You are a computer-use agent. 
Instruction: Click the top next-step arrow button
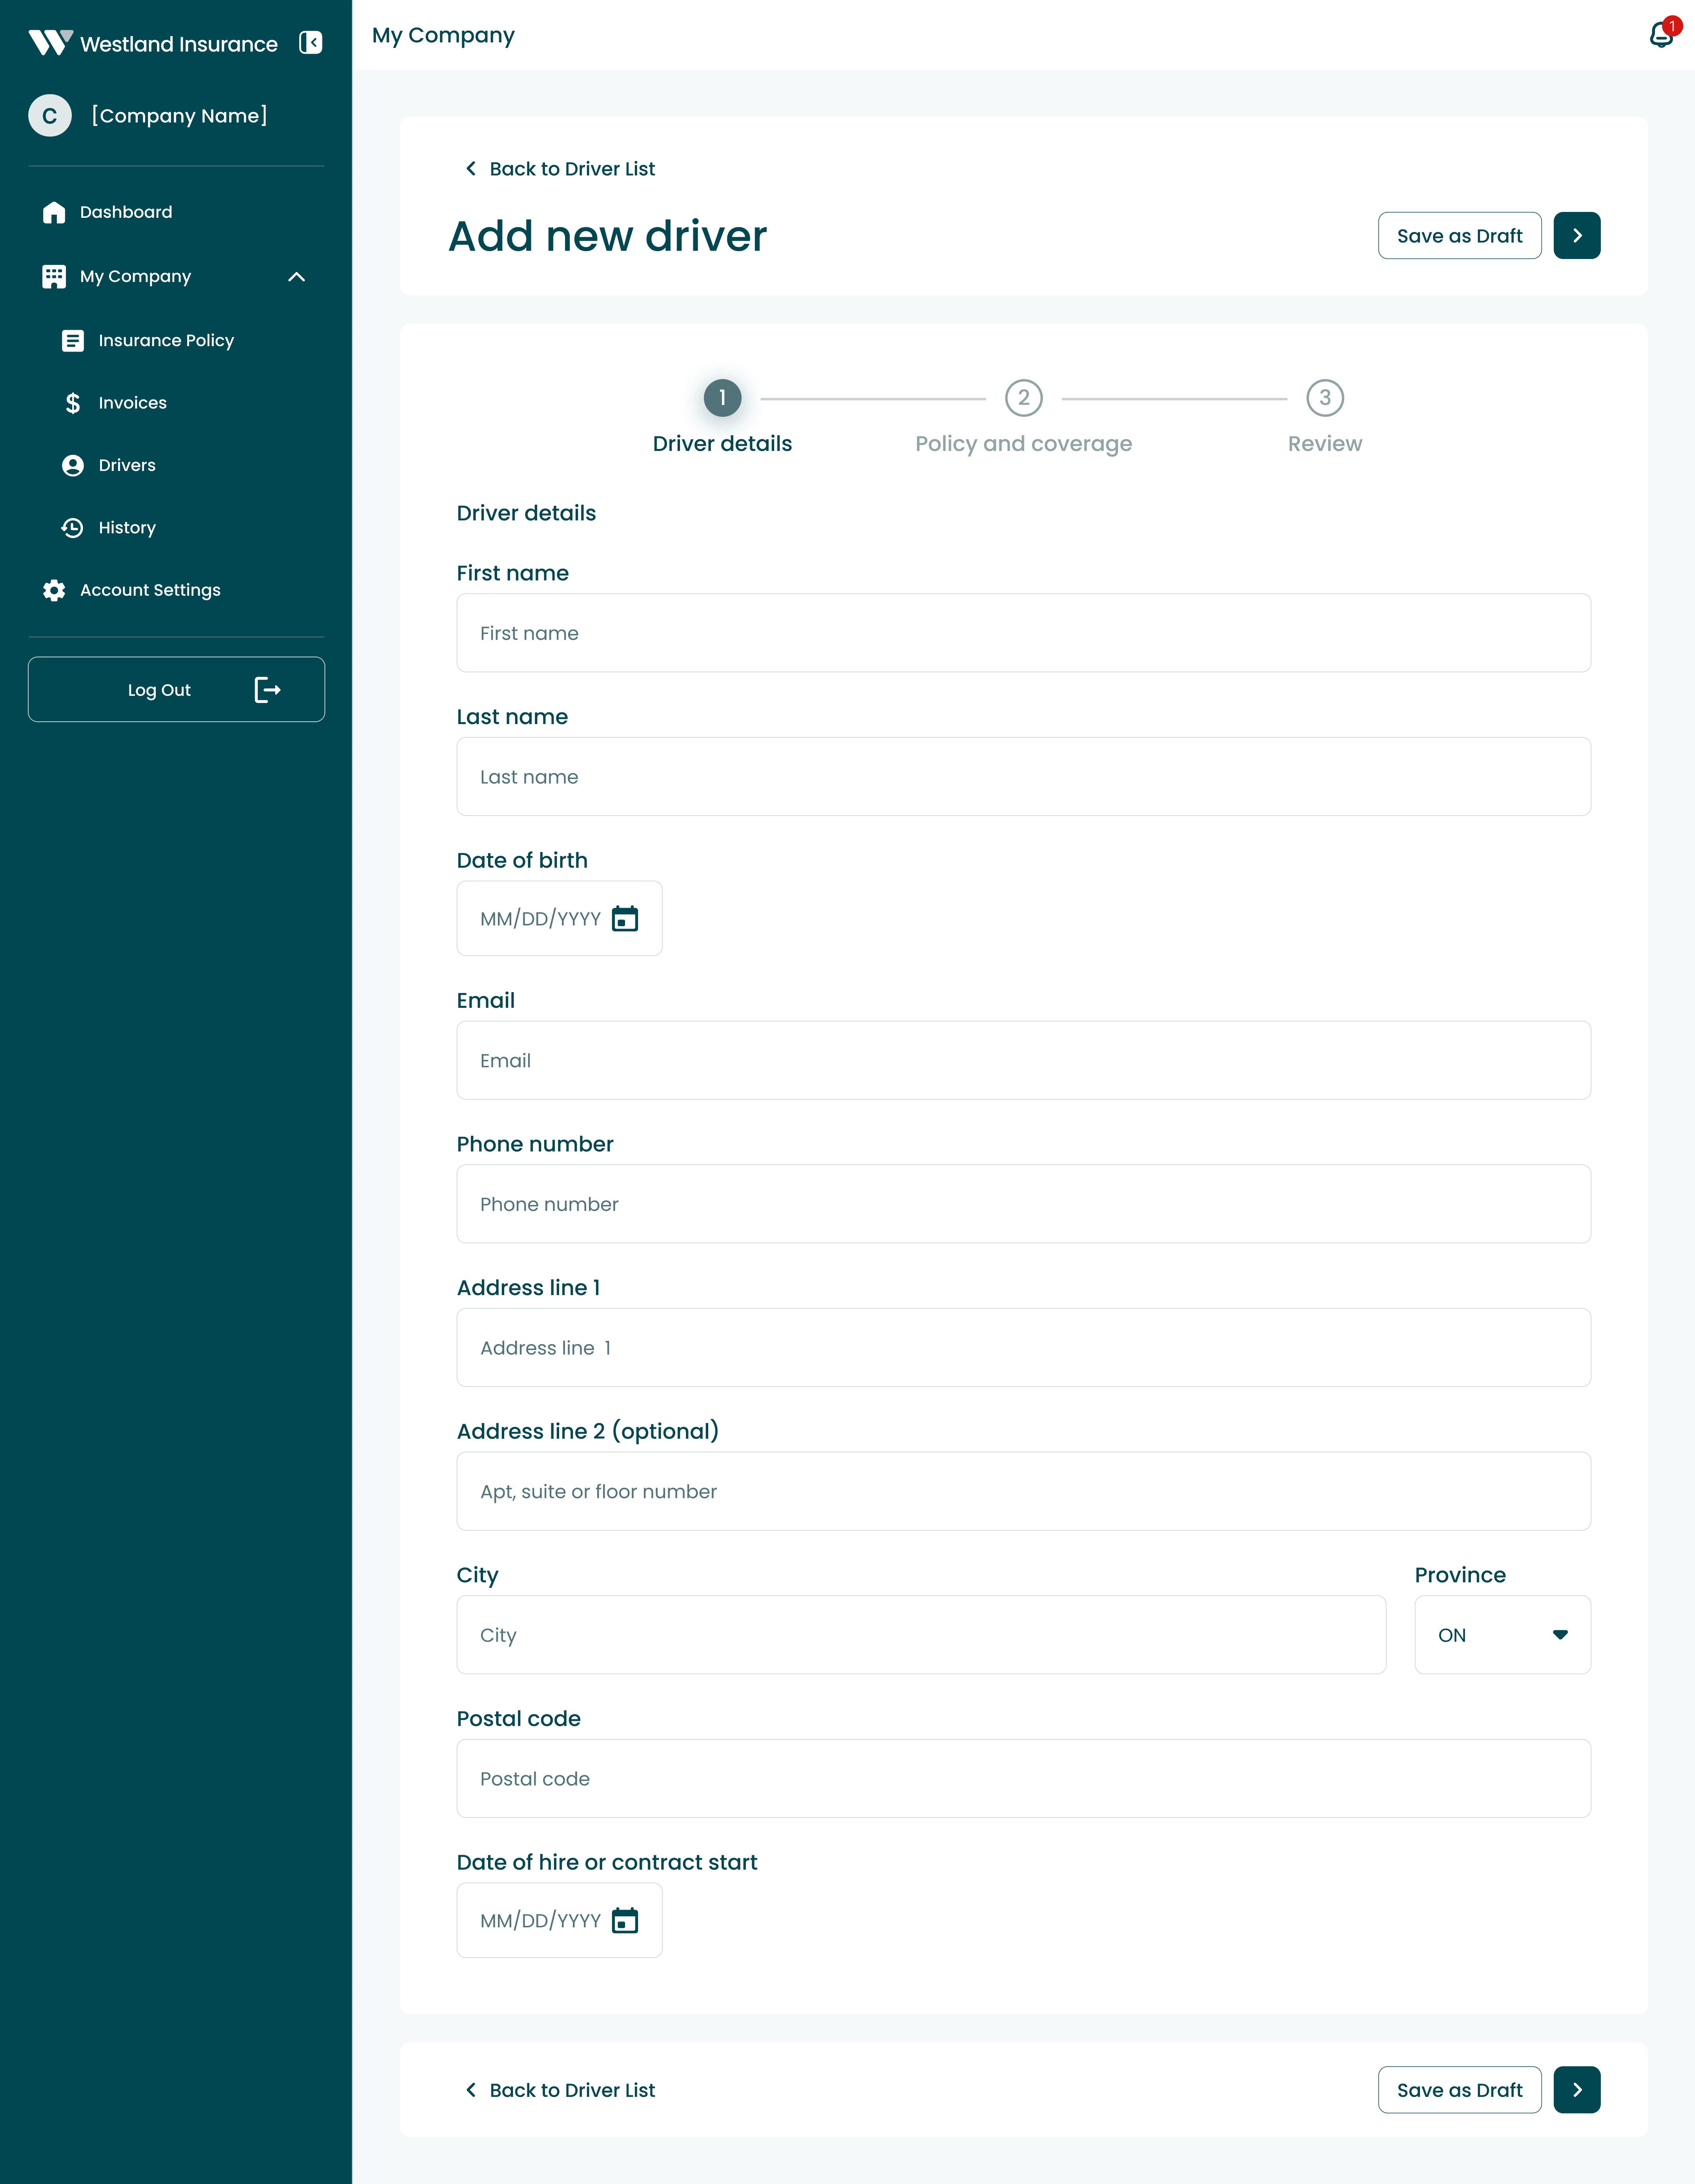coord(1577,236)
